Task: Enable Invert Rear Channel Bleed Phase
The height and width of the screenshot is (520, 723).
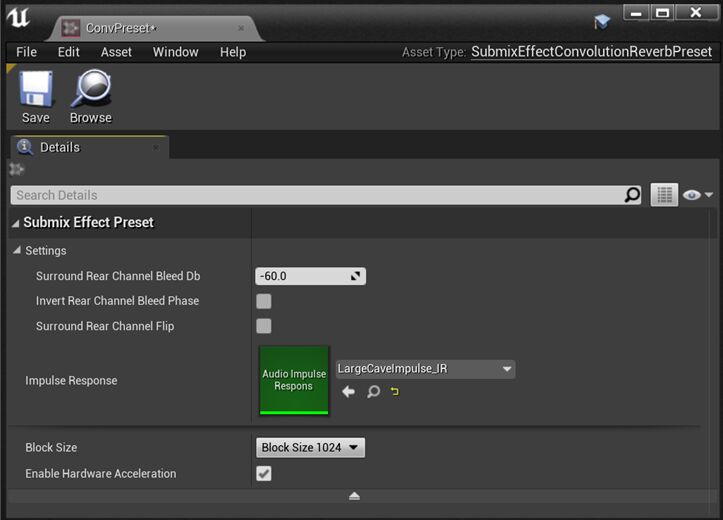Action: [264, 301]
